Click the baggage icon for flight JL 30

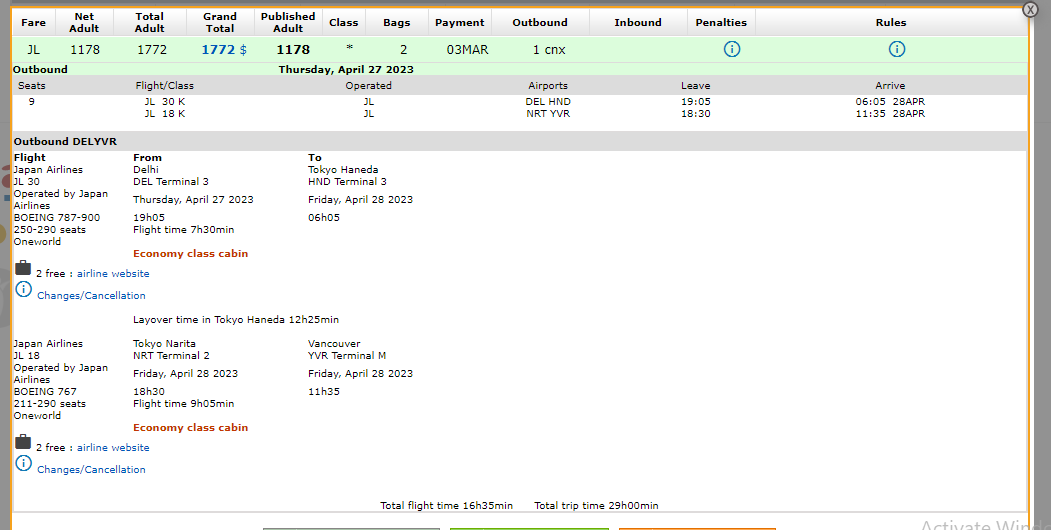(23, 268)
